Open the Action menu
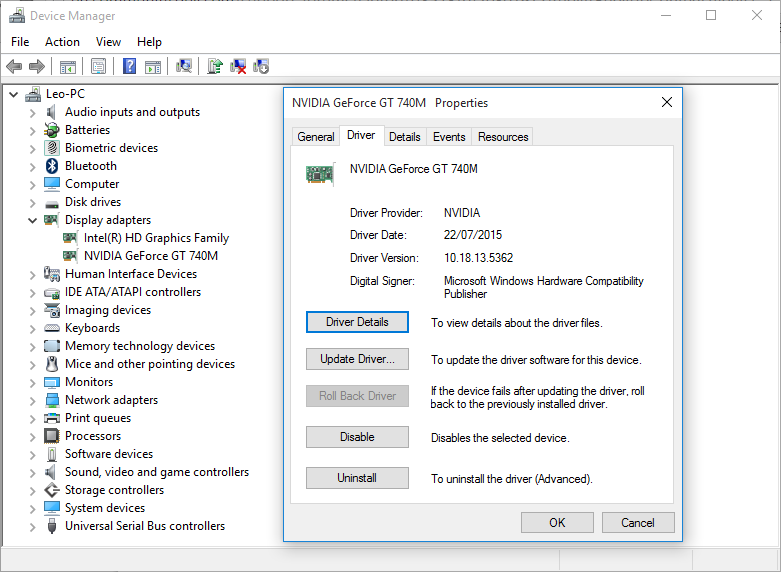The height and width of the screenshot is (572, 781). coord(62,42)
